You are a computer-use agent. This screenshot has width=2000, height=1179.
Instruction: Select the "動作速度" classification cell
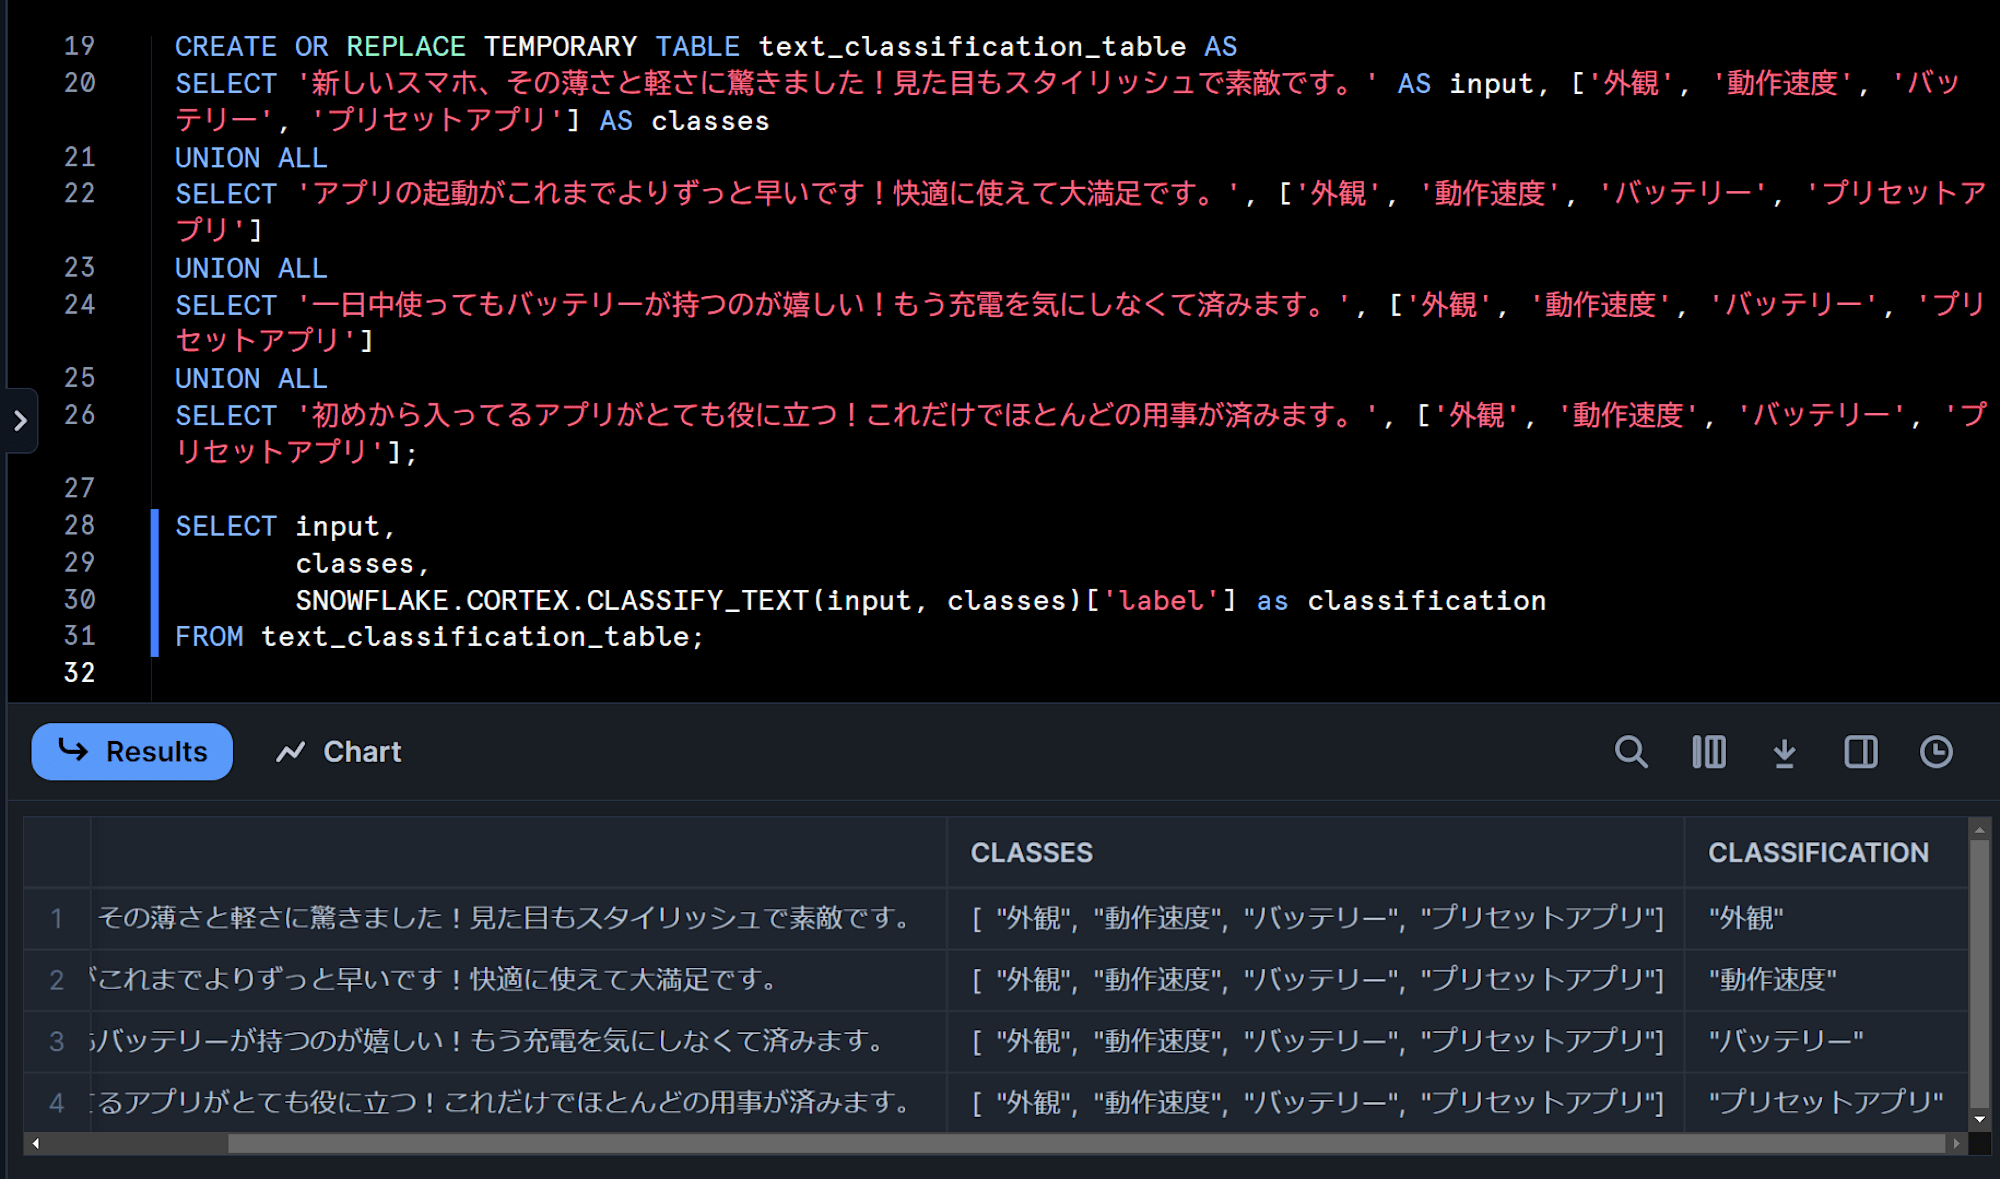coord(1826,979)
